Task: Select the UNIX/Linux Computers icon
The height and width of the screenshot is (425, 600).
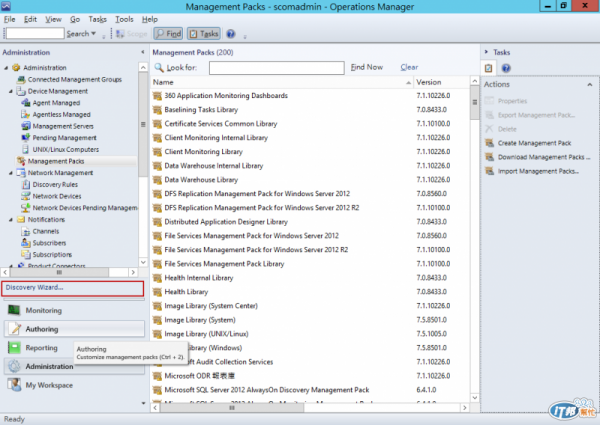Action: click(26, 150)
